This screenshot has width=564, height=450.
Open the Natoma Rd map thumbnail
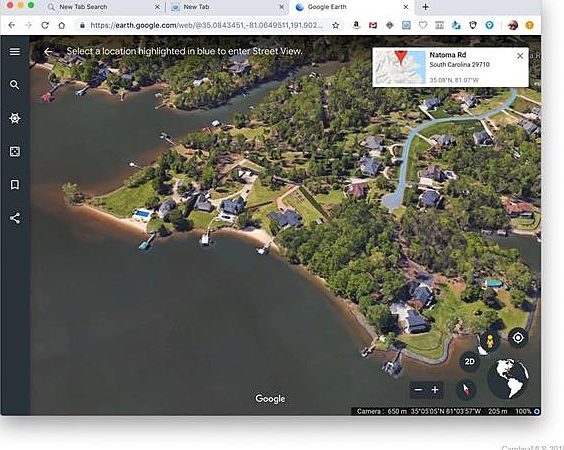tap(400, 67)
